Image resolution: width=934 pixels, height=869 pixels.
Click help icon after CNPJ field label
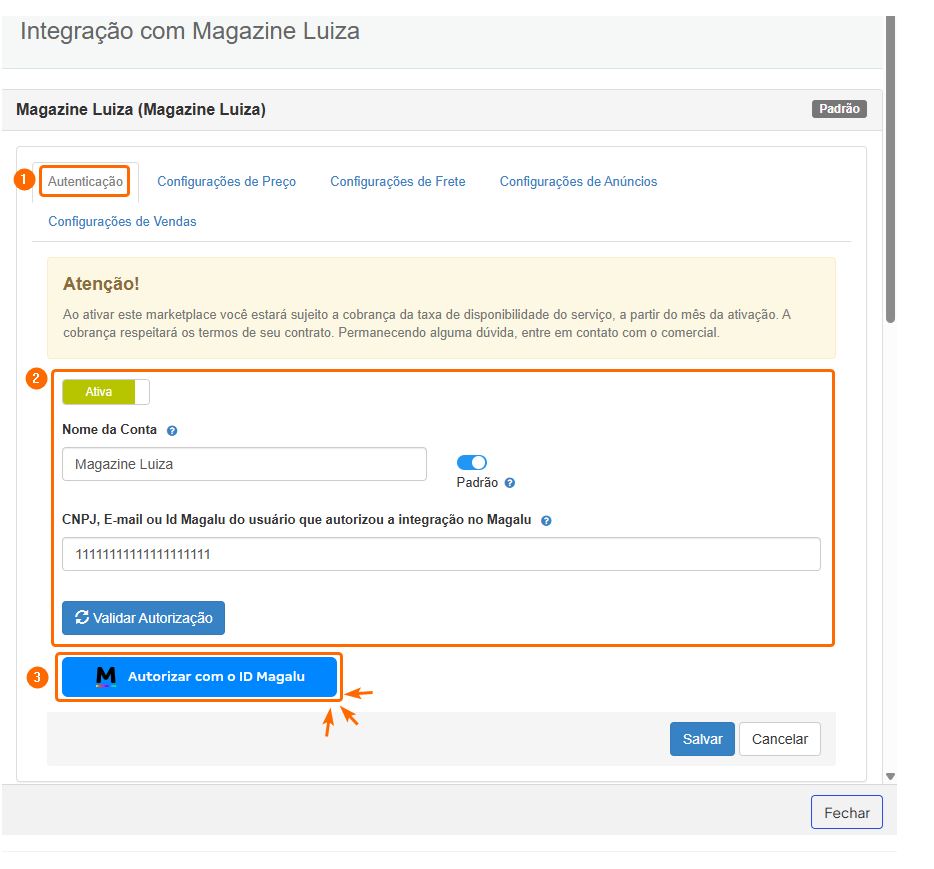[x=546, y=521]
